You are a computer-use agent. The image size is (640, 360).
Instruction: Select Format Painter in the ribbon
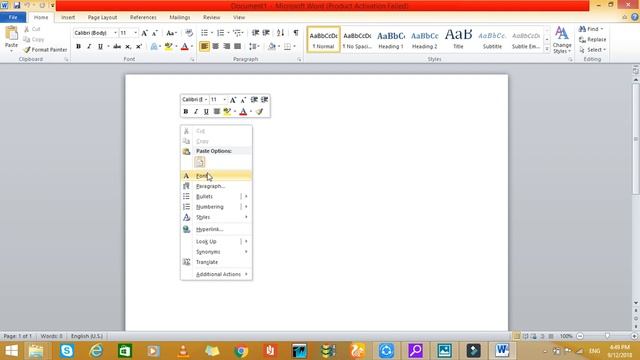coord(45,49)
